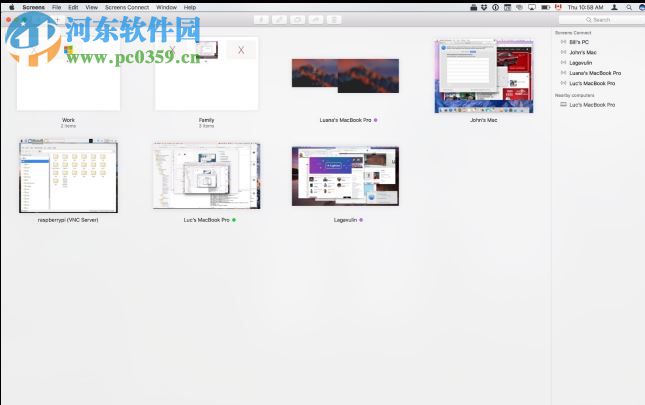The height and width of the screenshot is (405, 645).
Task: Select Luc's MacBook Pro under Nearby computers
Action: (x=592, y=105)
